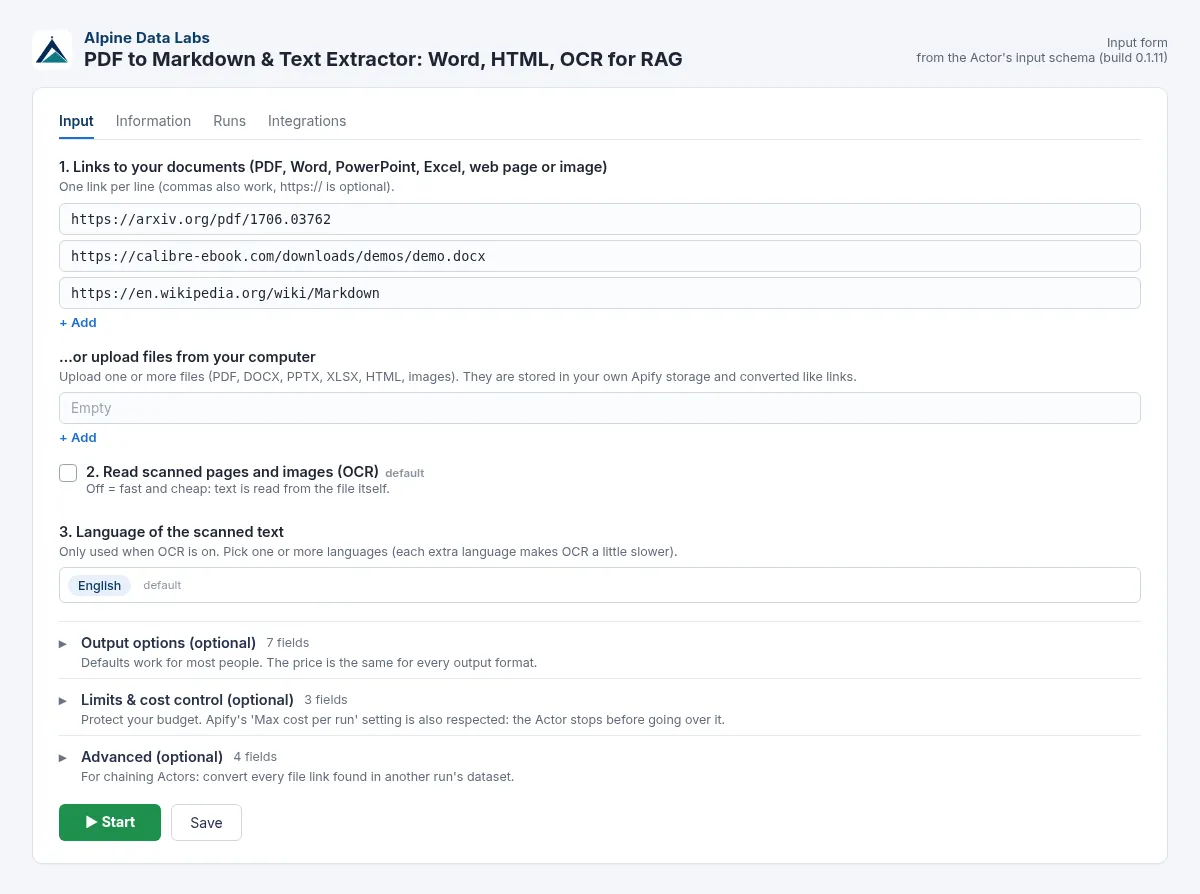Click the Alpine Data Labs mountain logo
The height and width of the screenshot is (894, 1200).
pyautogui.click(x=52, y=50)
